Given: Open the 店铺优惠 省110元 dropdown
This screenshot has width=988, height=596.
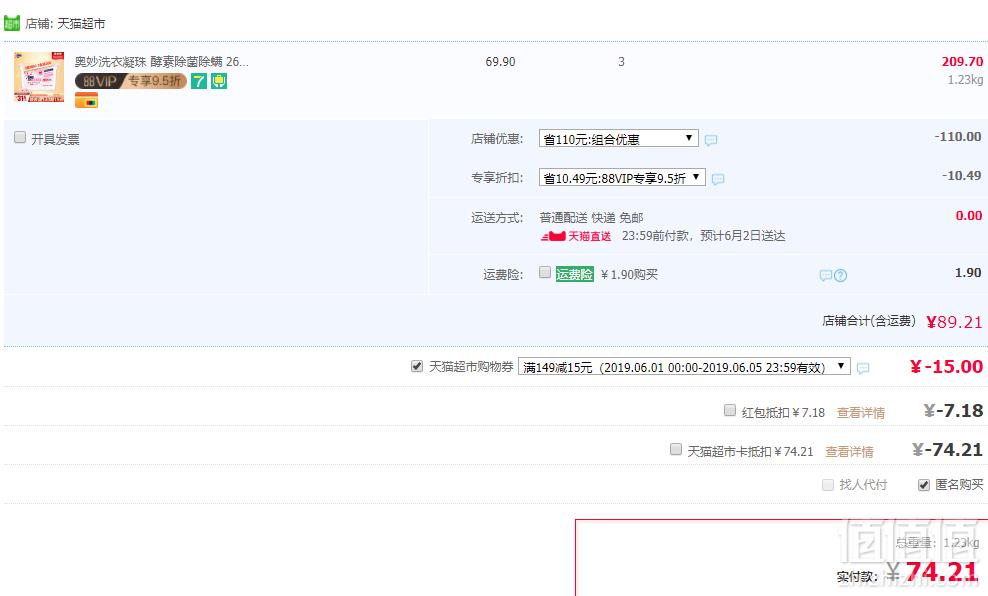Looking at the screenshot, I should [x=618, y=139].
